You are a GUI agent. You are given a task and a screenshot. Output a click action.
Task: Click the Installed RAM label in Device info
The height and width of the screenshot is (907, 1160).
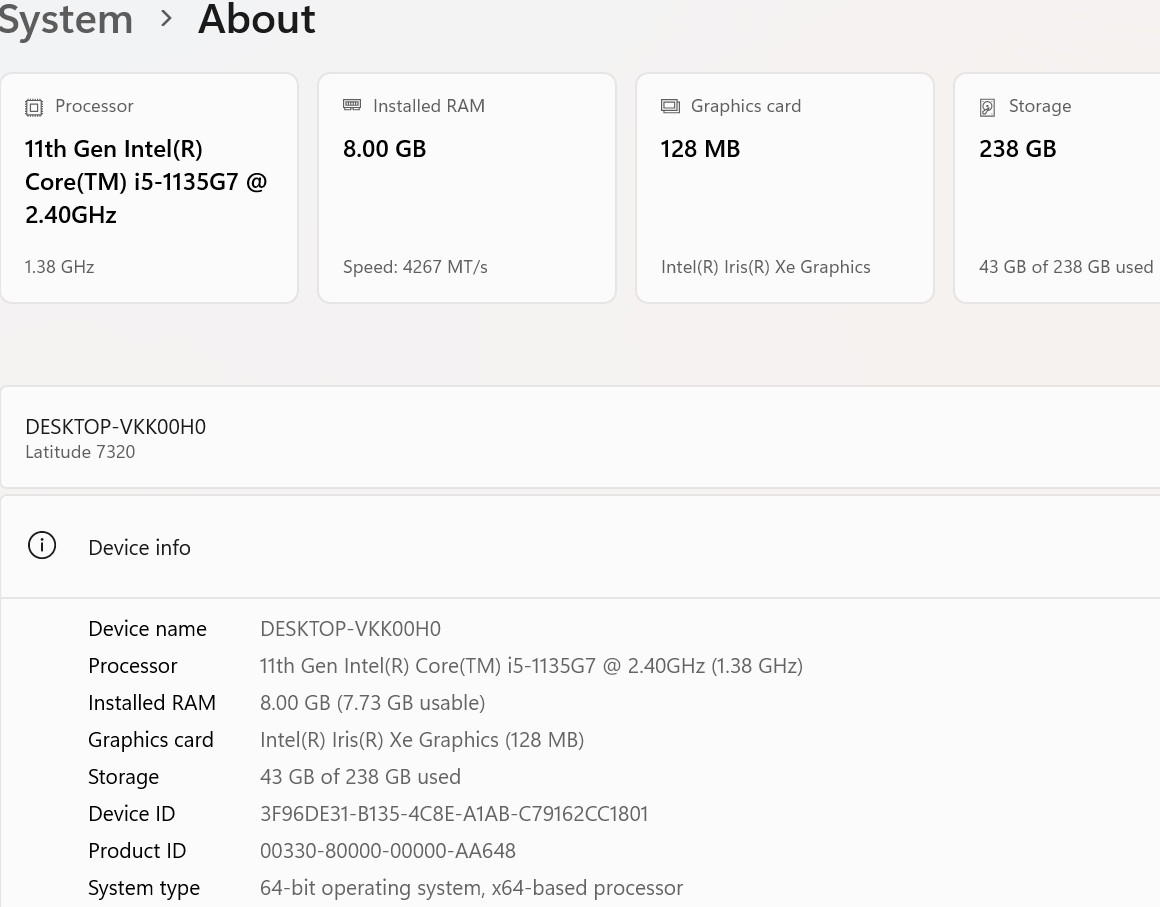[x=152, y=703]
